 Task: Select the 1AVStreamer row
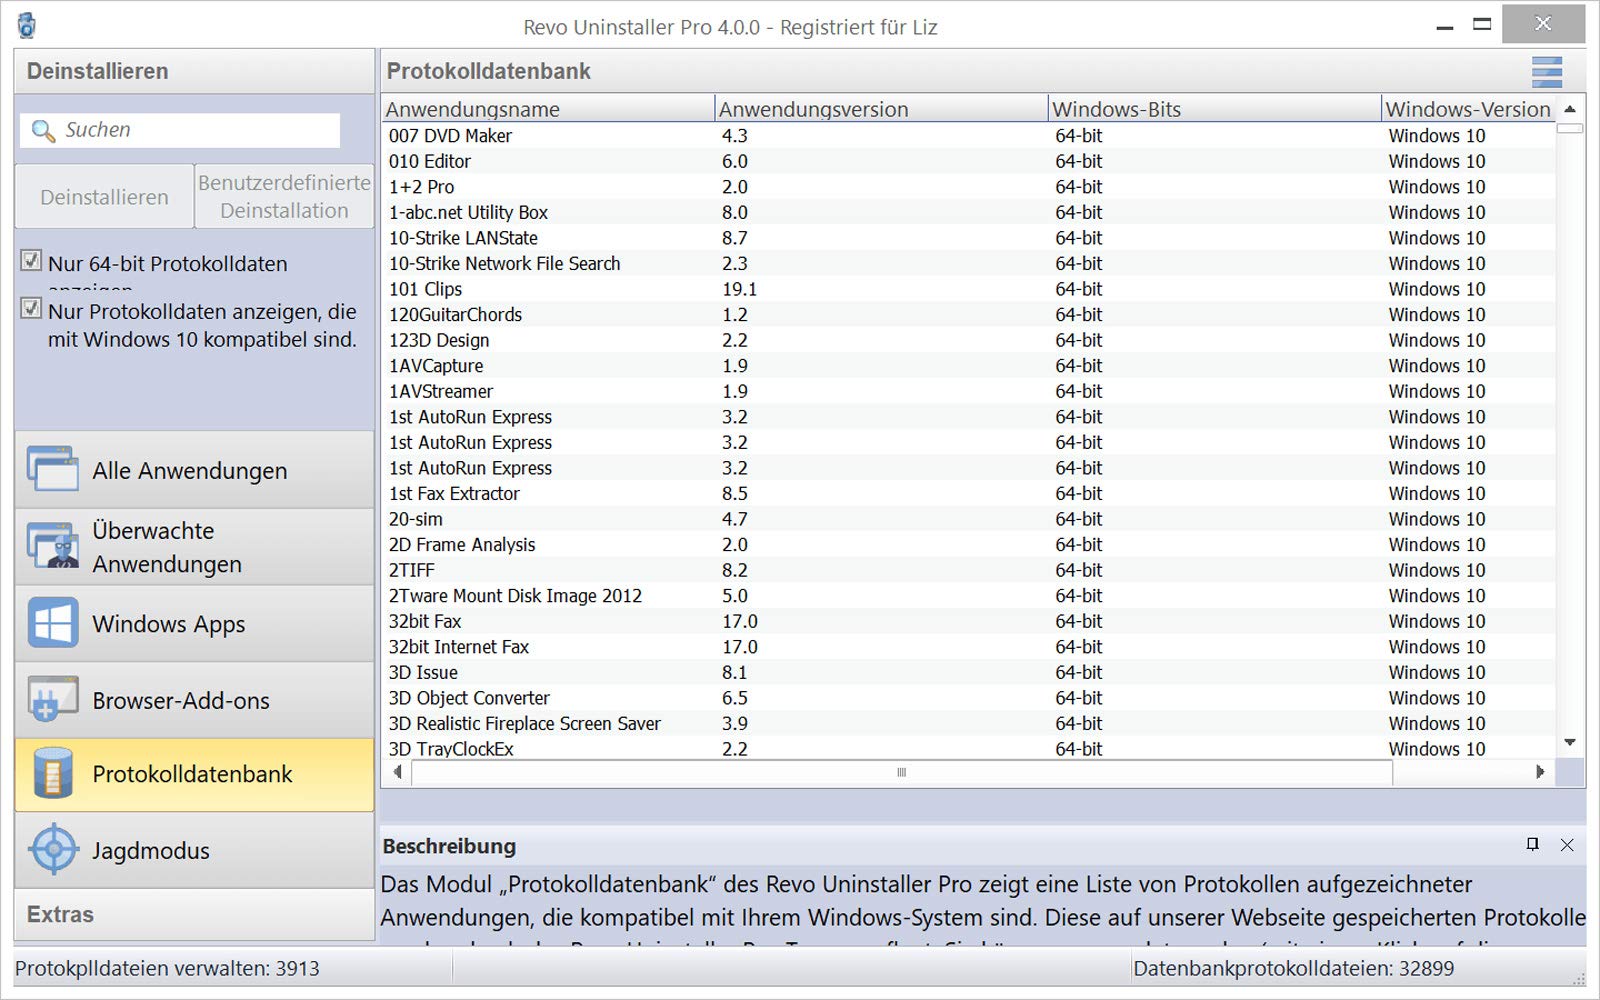968,391
